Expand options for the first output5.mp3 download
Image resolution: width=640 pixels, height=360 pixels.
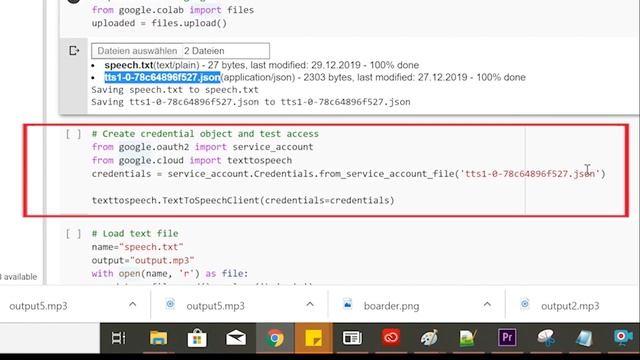[133, 304]
